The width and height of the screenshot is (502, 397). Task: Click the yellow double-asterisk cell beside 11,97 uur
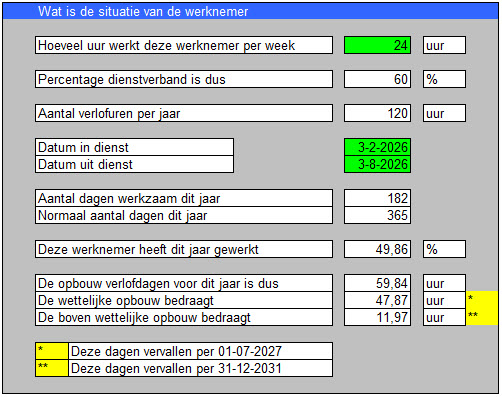(x=482, y=317)
